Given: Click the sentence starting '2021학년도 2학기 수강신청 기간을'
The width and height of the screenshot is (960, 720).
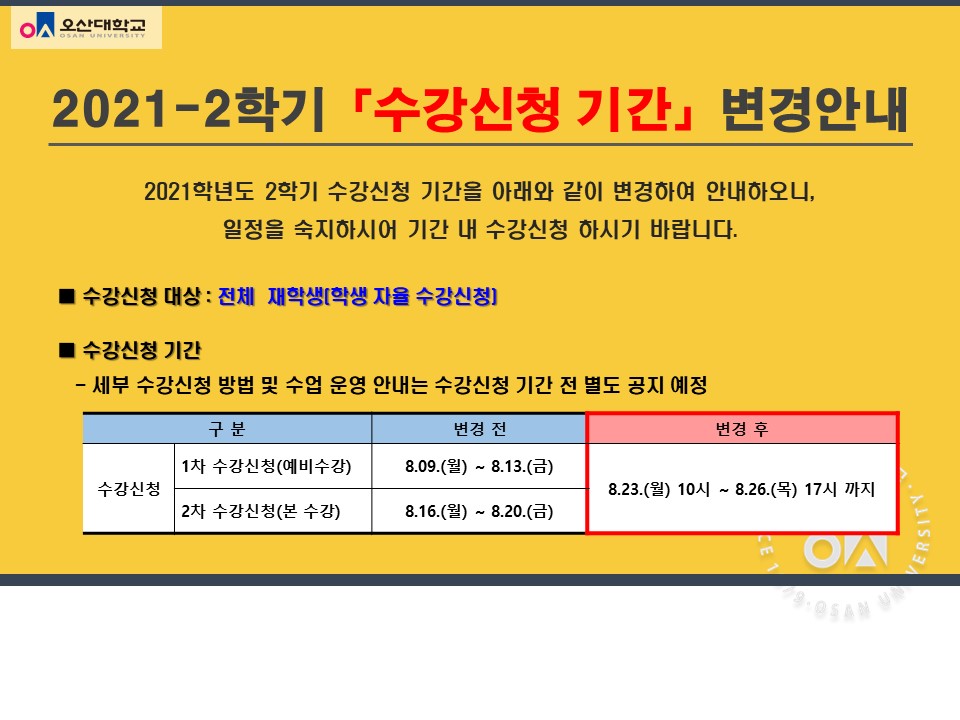Looking at the screenshot, I should click(479, 192).
